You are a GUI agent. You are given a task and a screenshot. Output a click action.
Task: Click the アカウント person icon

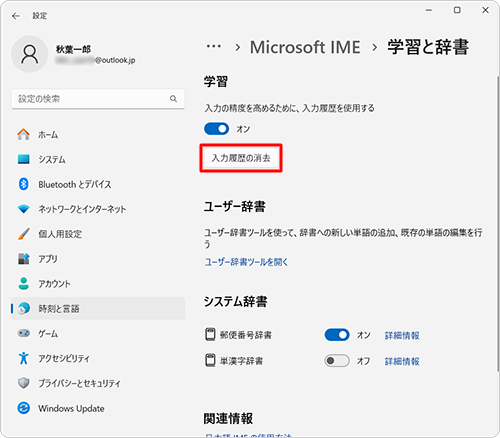[24, 284]
